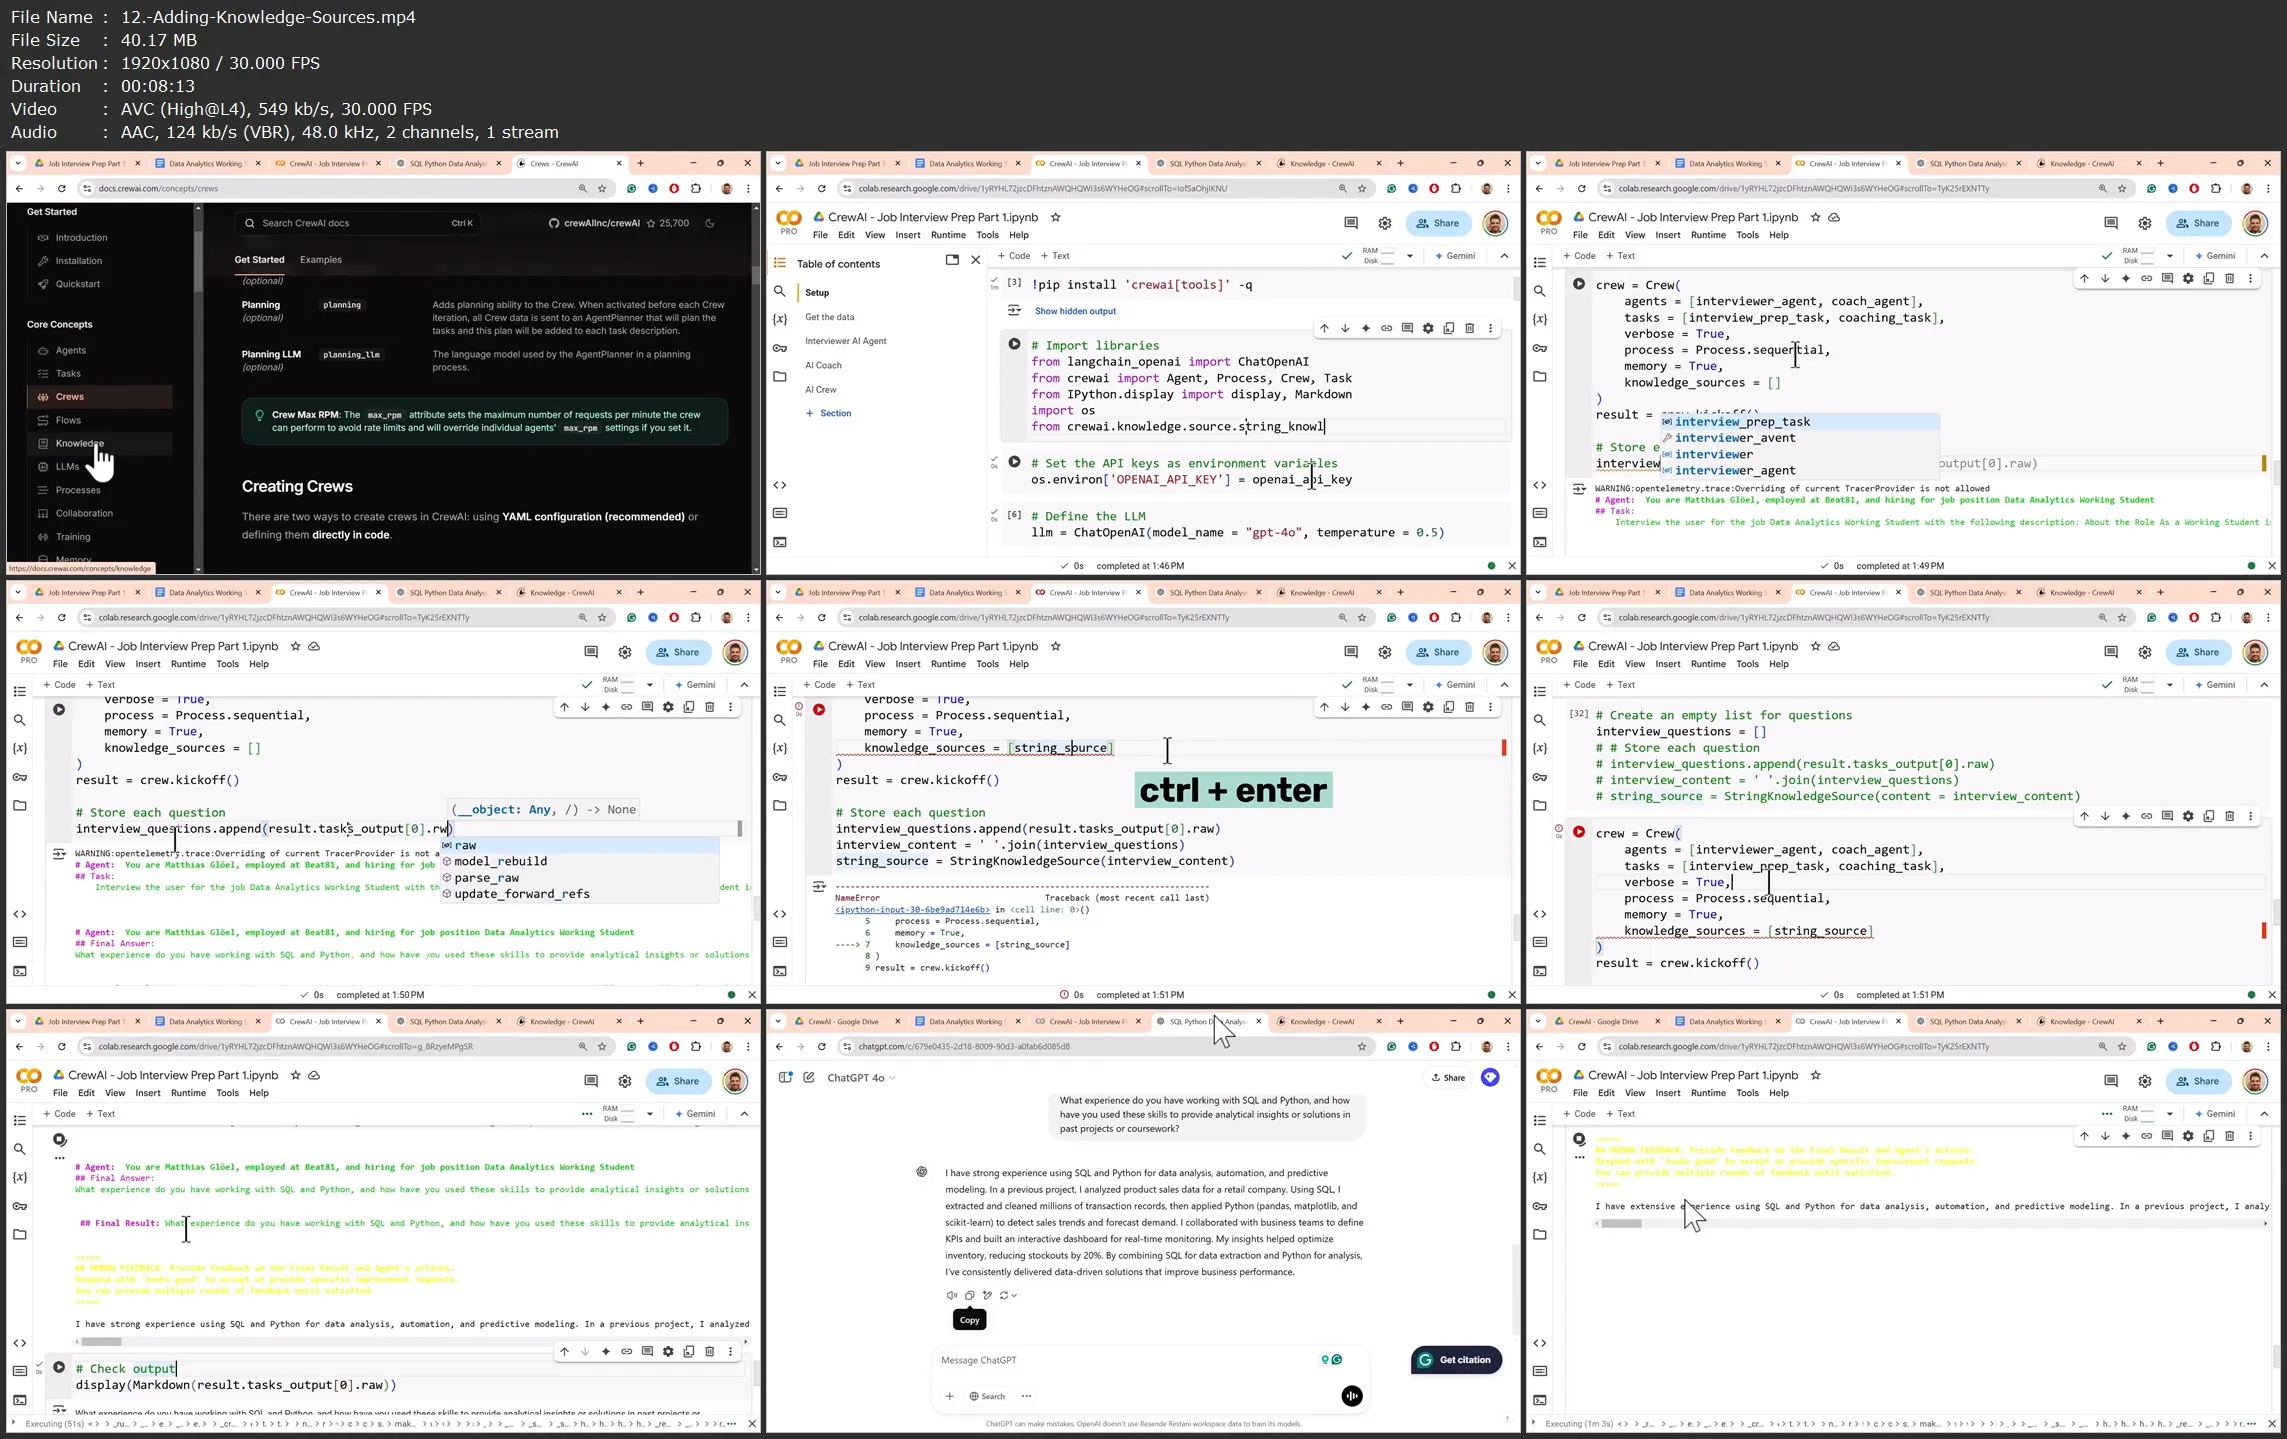Click the horizontal scrollbar under 'I have extensive experience' output

(x=1621, y=1224)
